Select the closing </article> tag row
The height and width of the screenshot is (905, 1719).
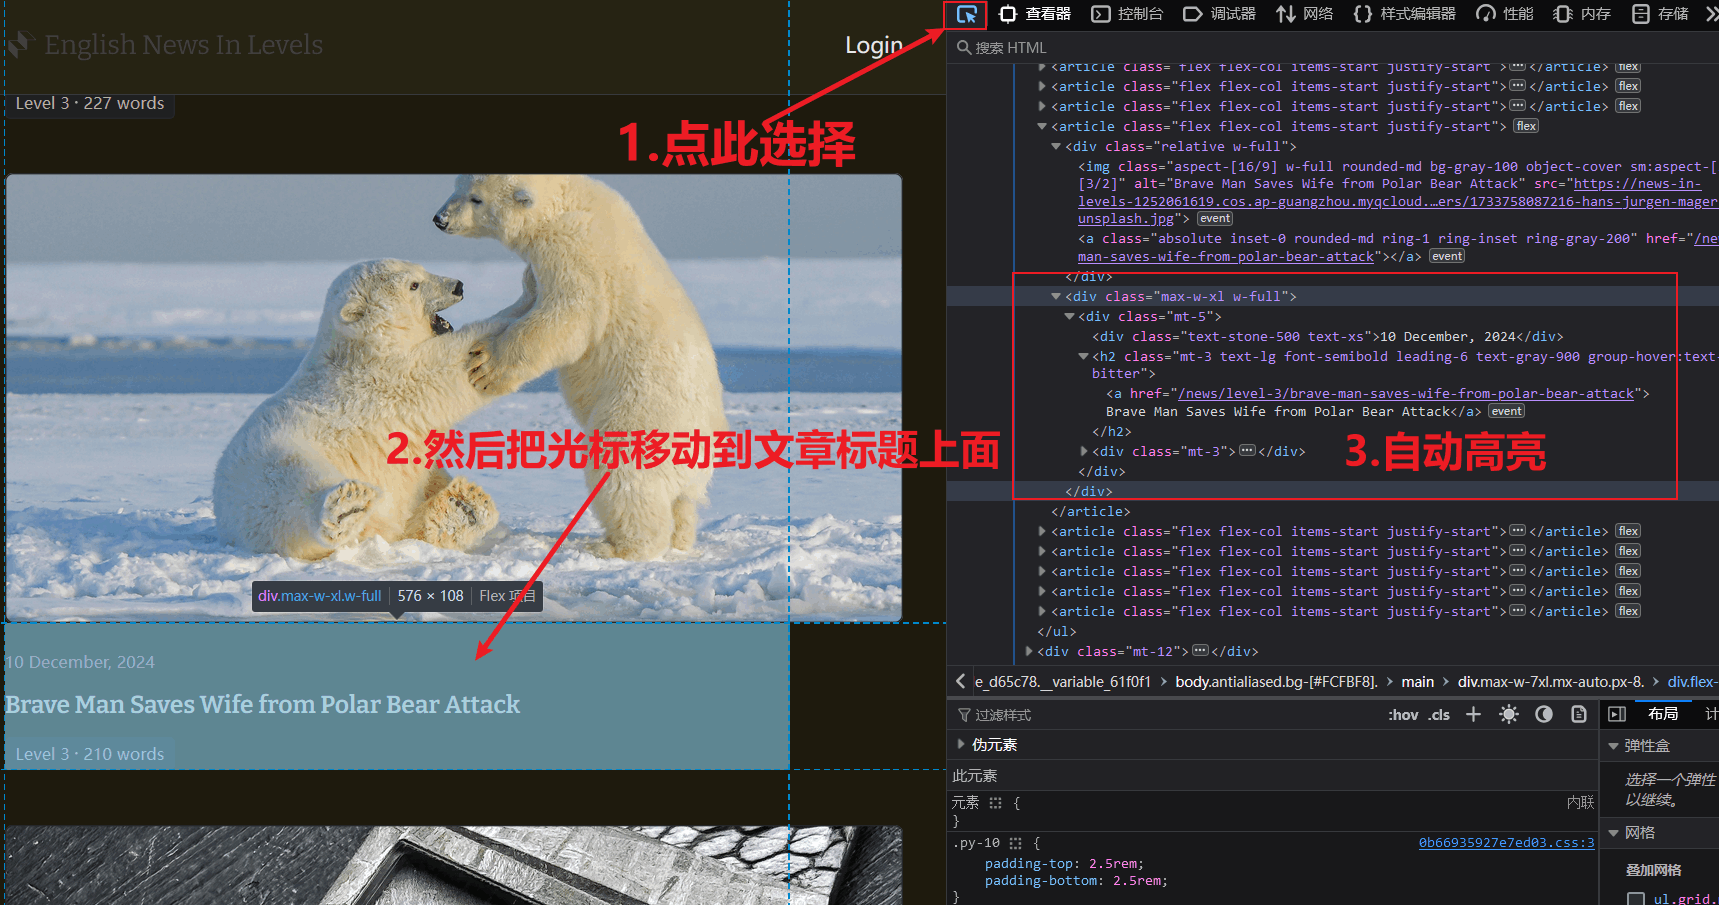[x=1091, y=512]
